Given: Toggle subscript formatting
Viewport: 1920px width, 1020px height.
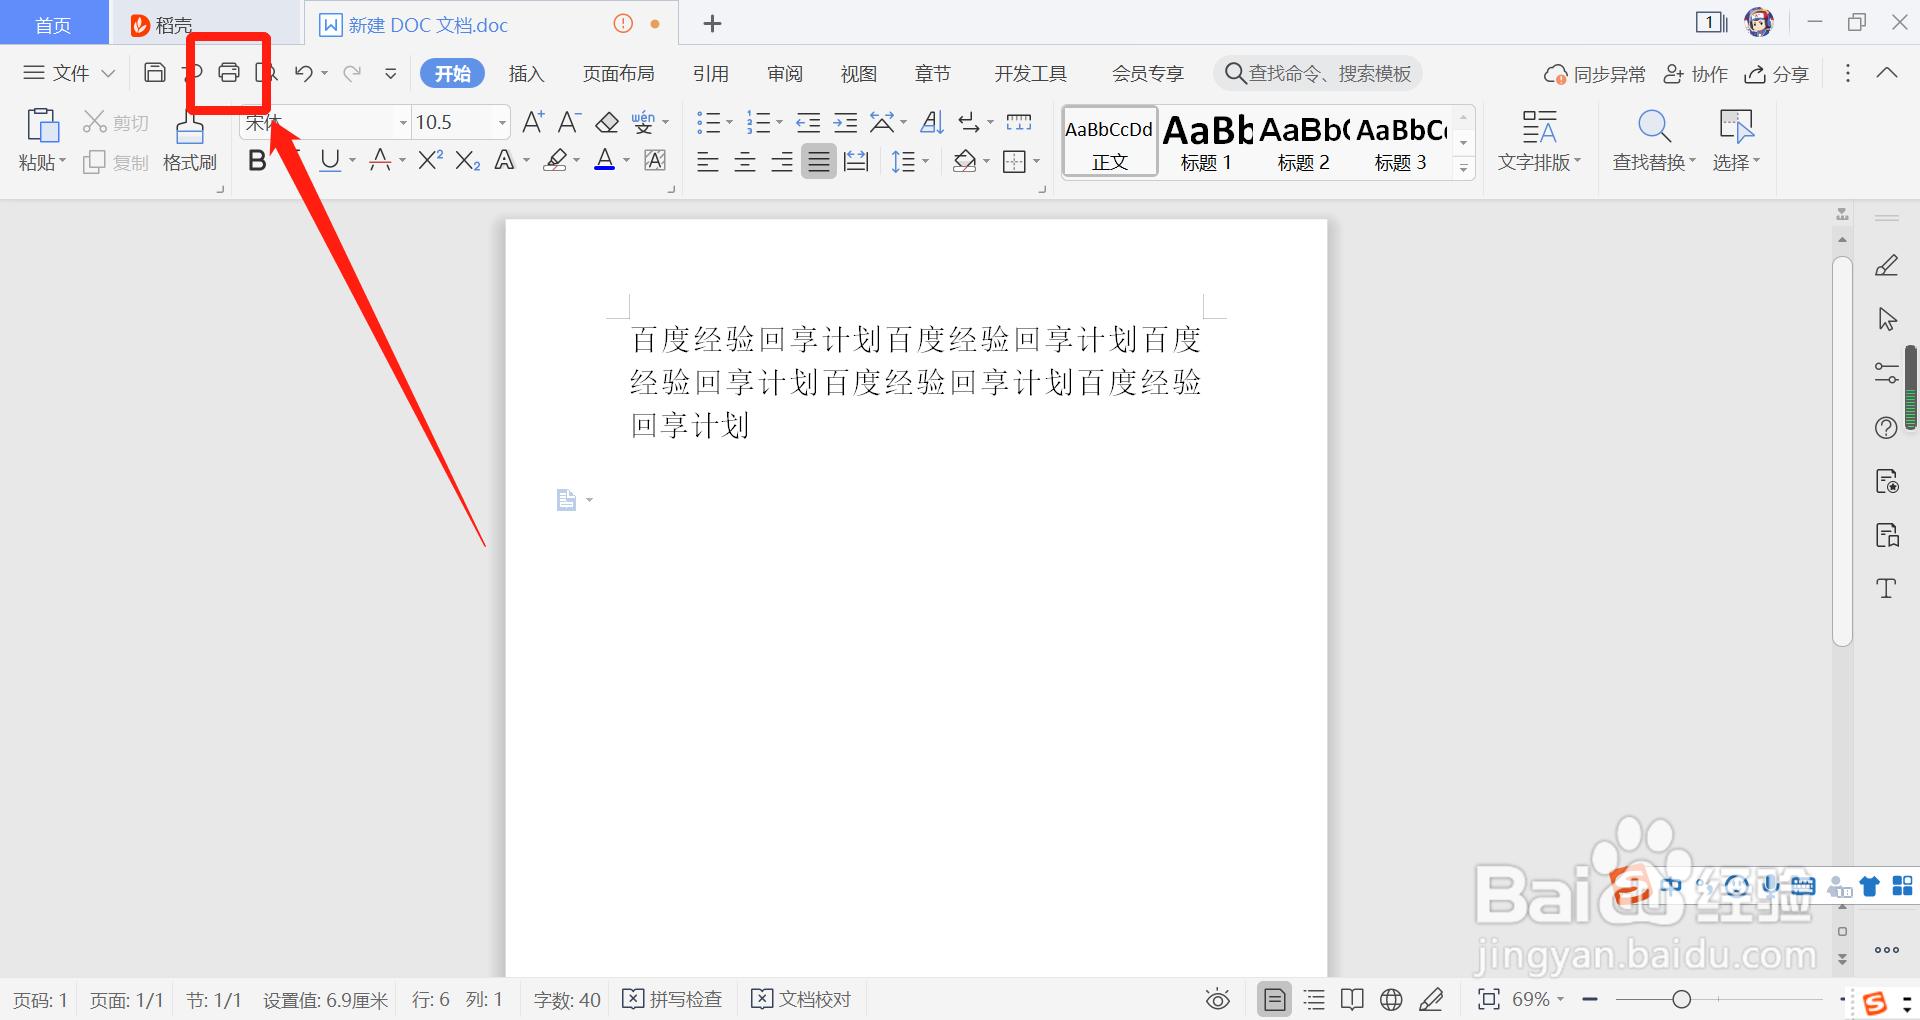Looking at the screenshot, I should tap(468, 160).
